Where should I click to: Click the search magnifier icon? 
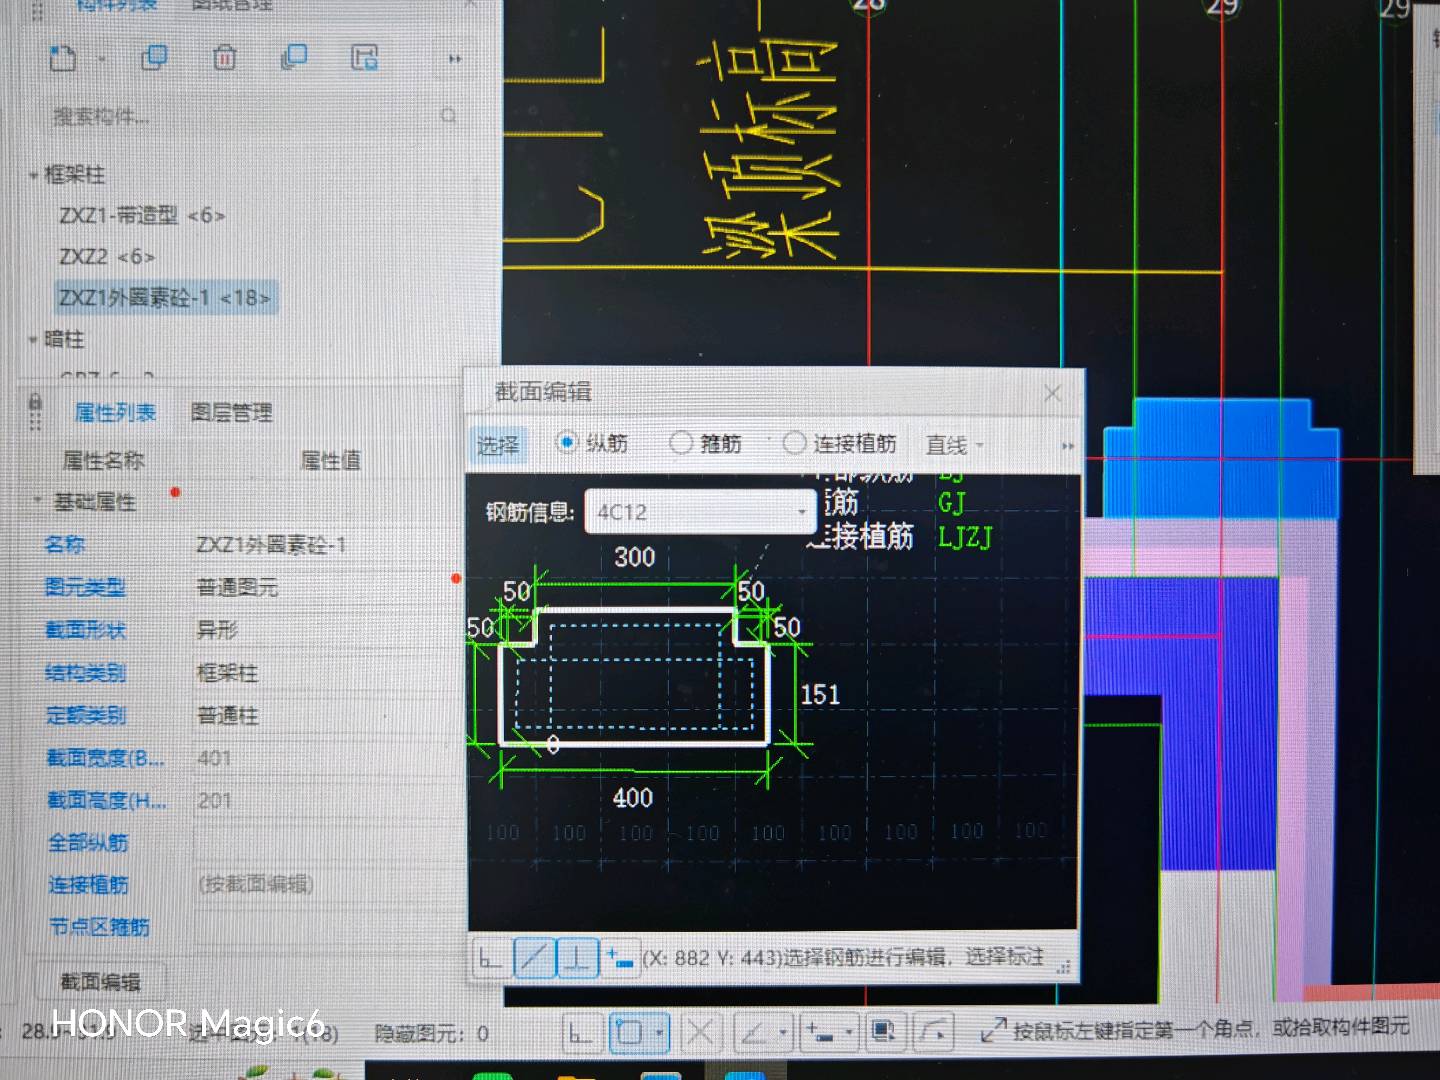tap(448, 116)
